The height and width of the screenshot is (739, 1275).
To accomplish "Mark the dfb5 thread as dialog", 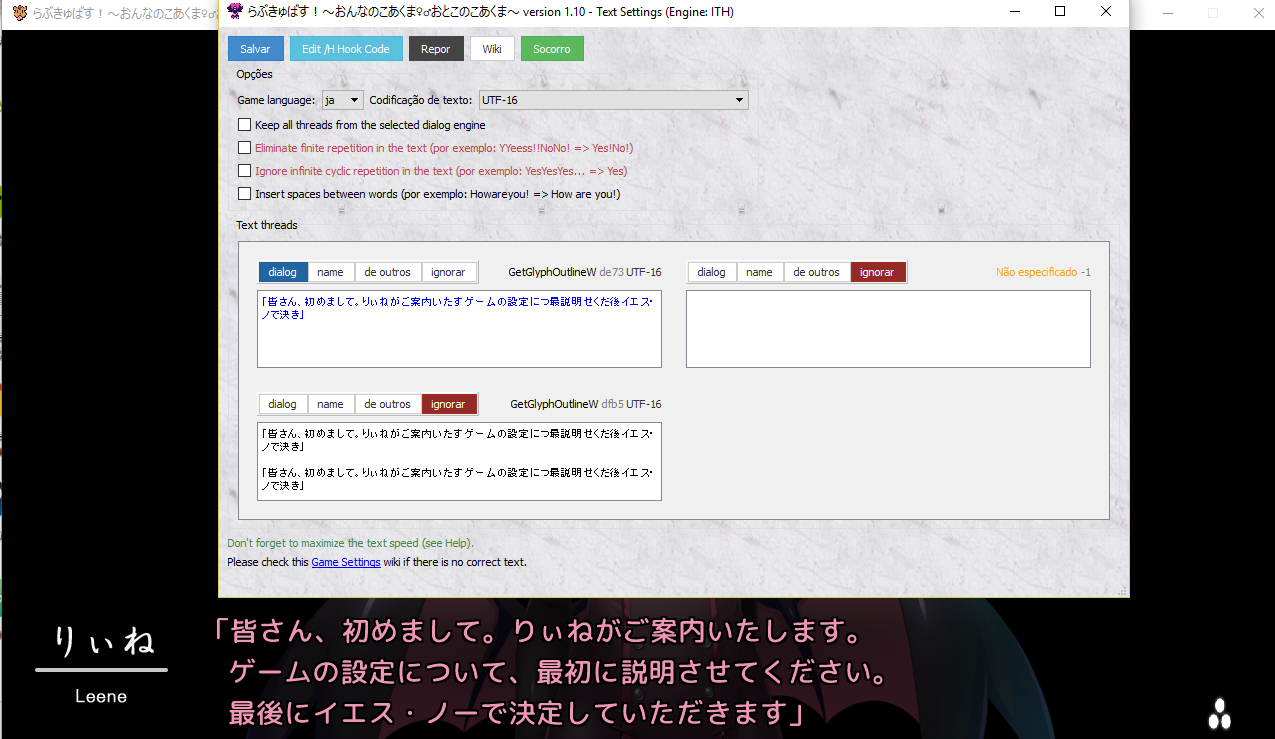I will pos(283,404).
